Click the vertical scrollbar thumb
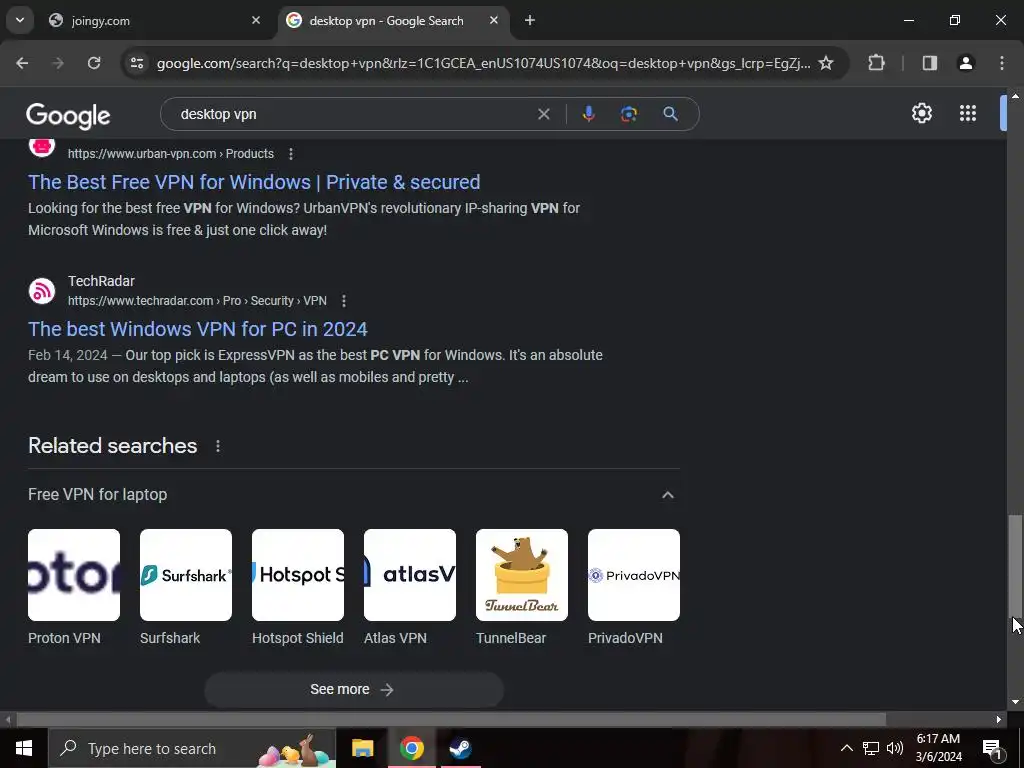Image resolution: width=1024 pixels, height=768 pixels. (1015, 565)
